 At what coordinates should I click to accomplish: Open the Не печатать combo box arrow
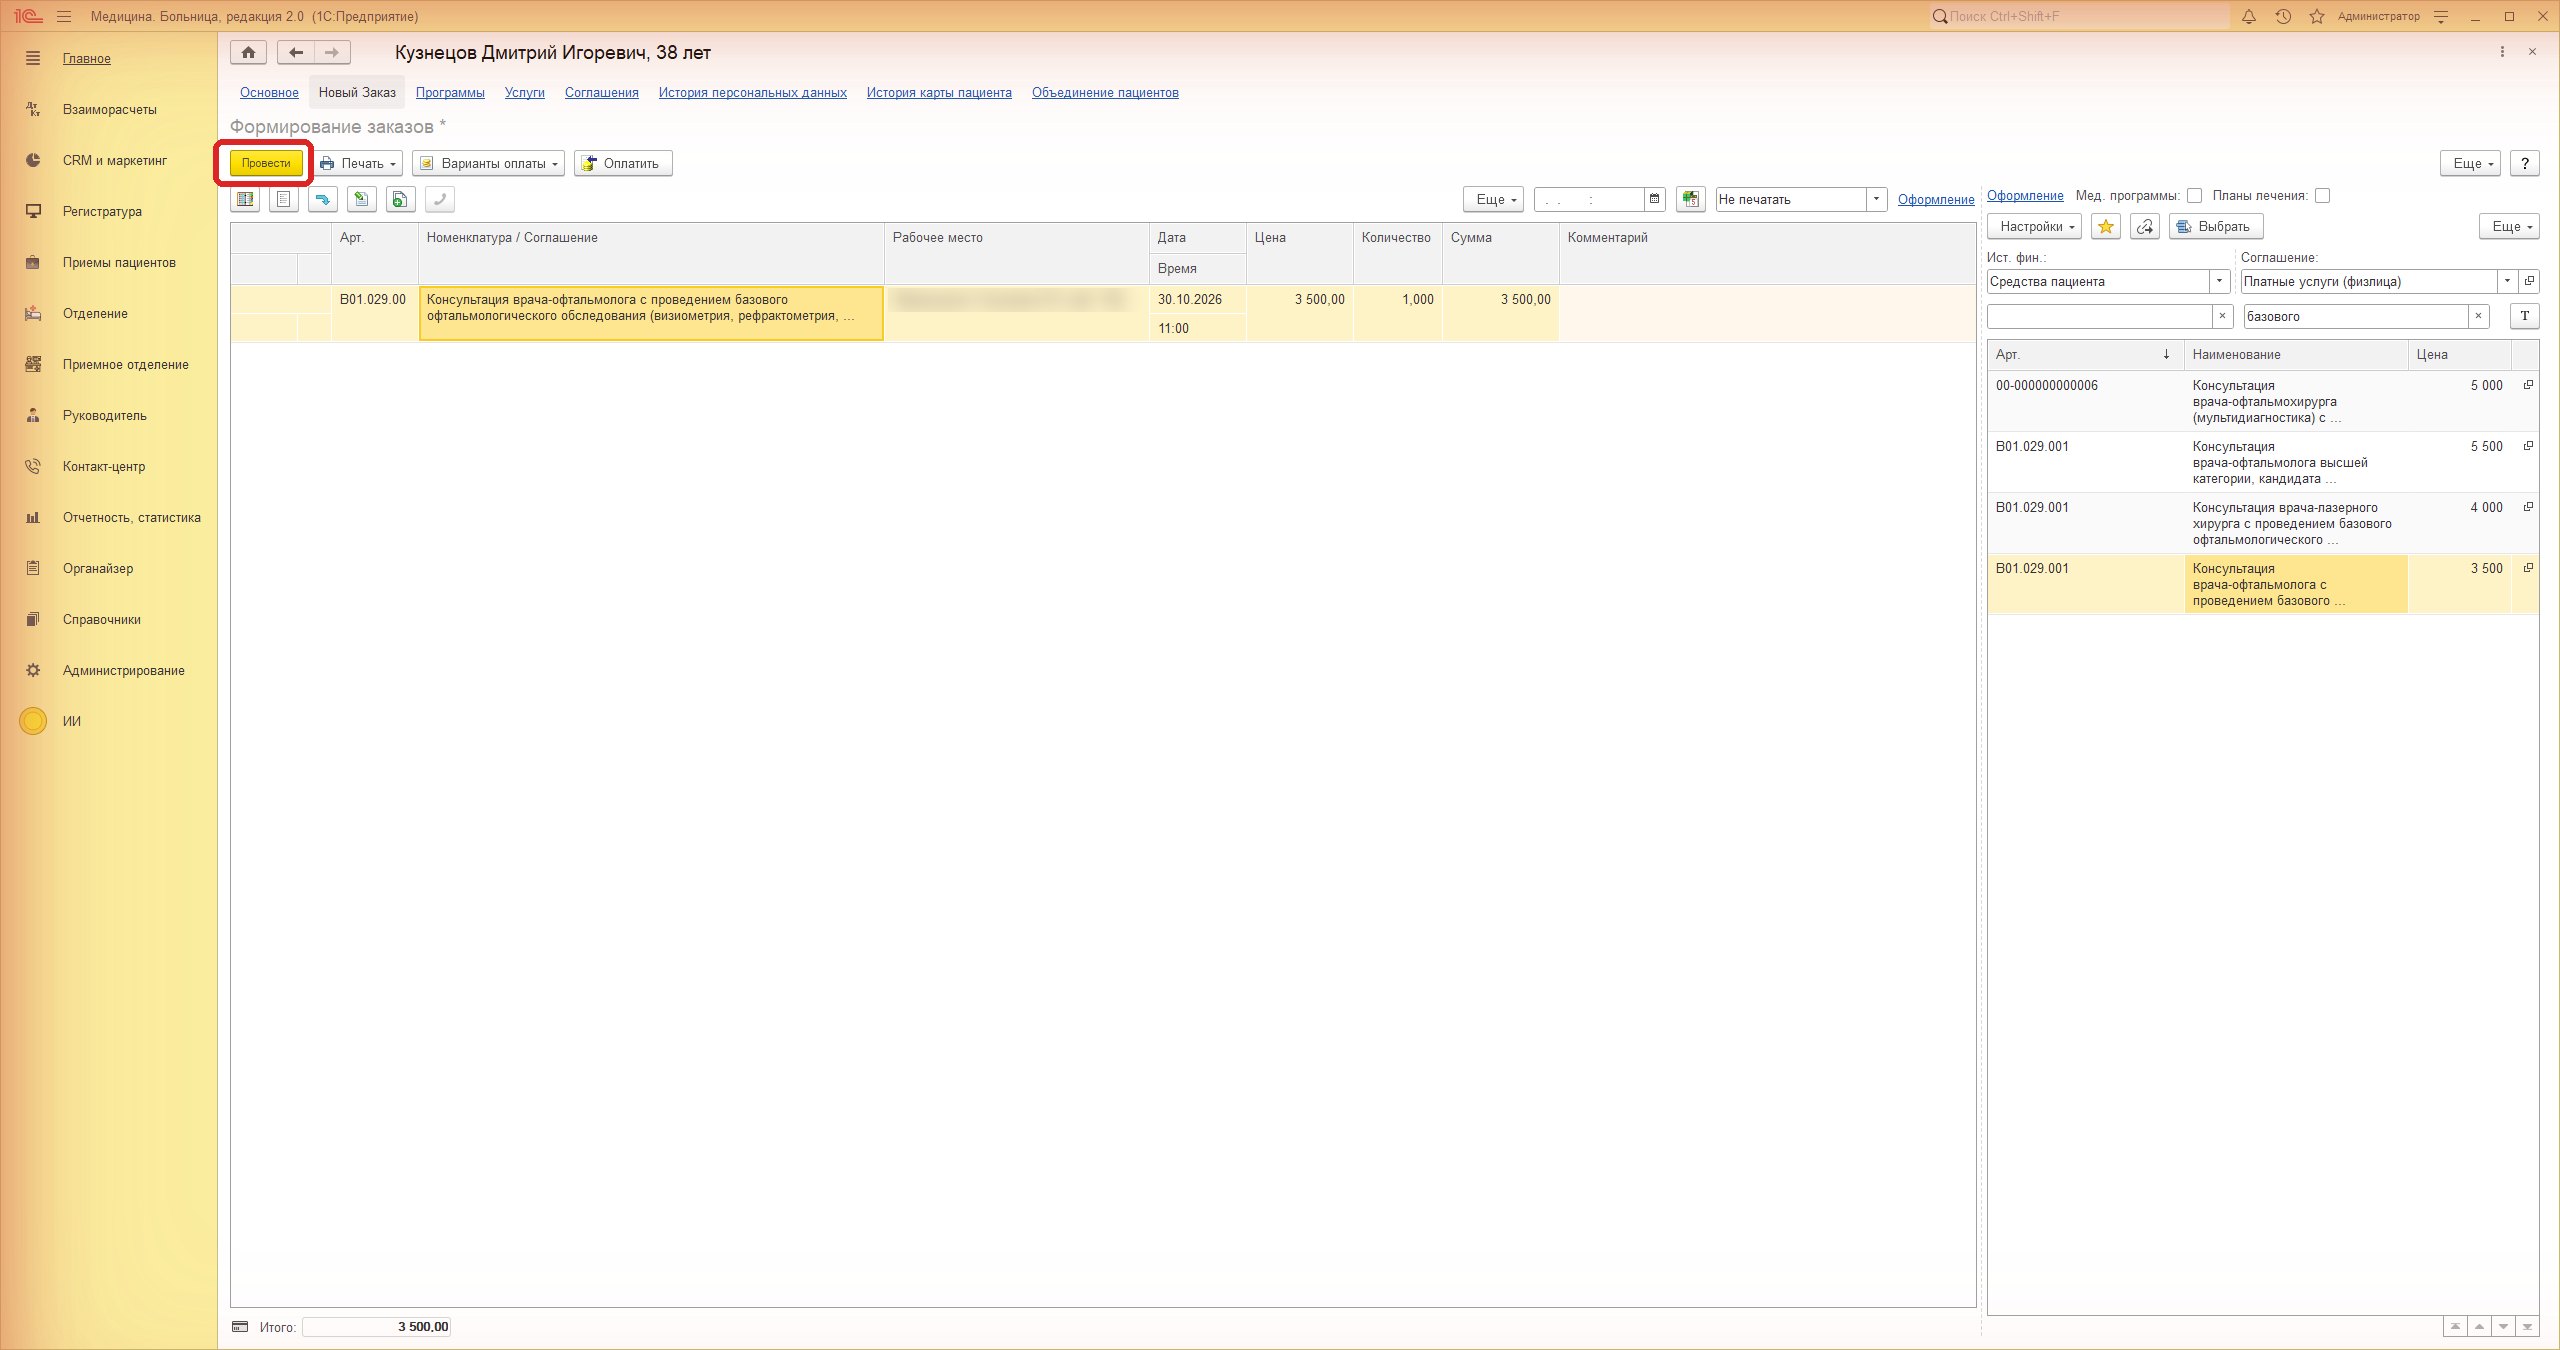pyautogui.click(x=1877, y=199)
